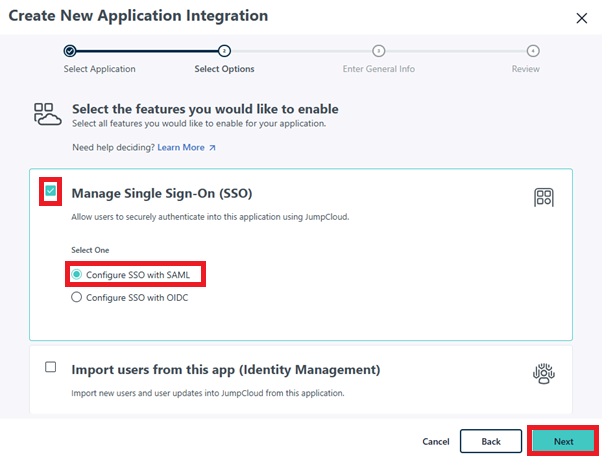Close the Create New Application Integration dialog
This screenshot has width=602, height=457.
[x=582, y=18]
